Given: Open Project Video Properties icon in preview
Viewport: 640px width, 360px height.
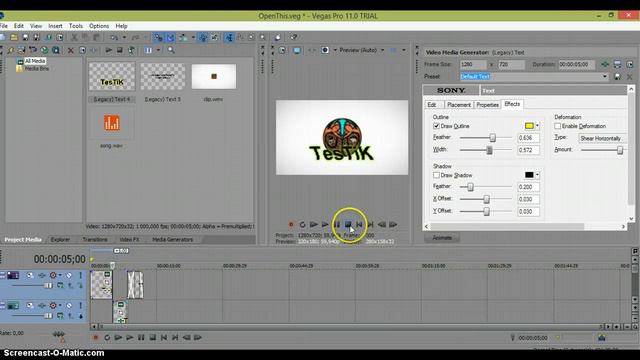Looking at the screenshot, I should tap(282, 50).
